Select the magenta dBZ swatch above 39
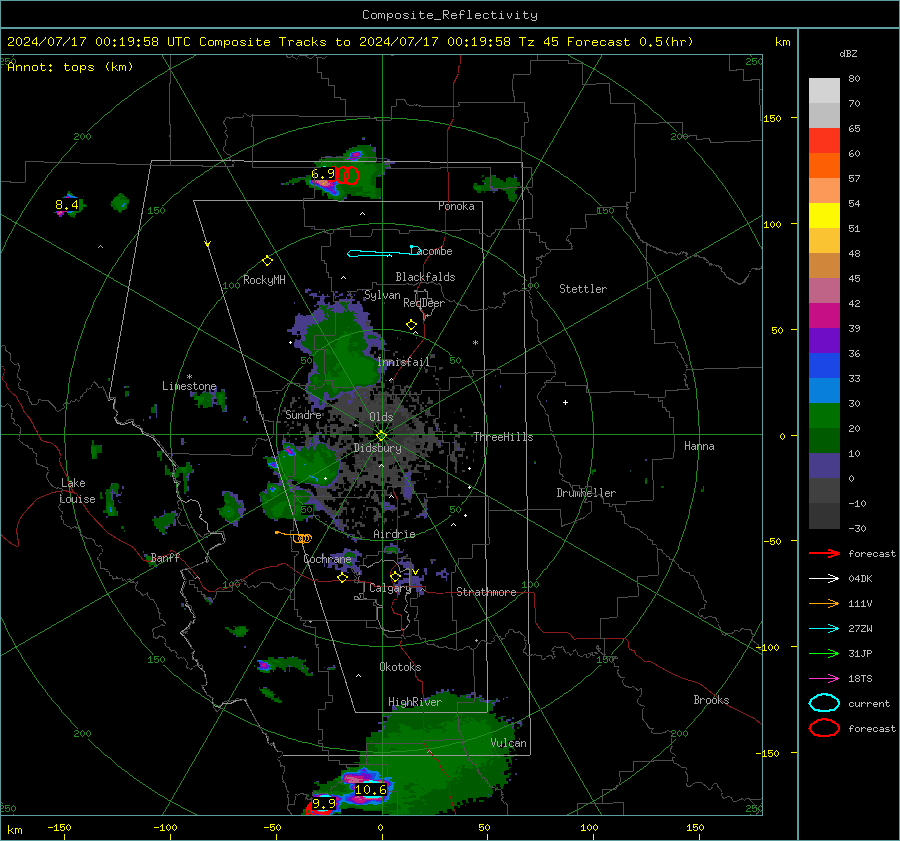The width and height of the screenshot is (900, 841). click(824, 315)
